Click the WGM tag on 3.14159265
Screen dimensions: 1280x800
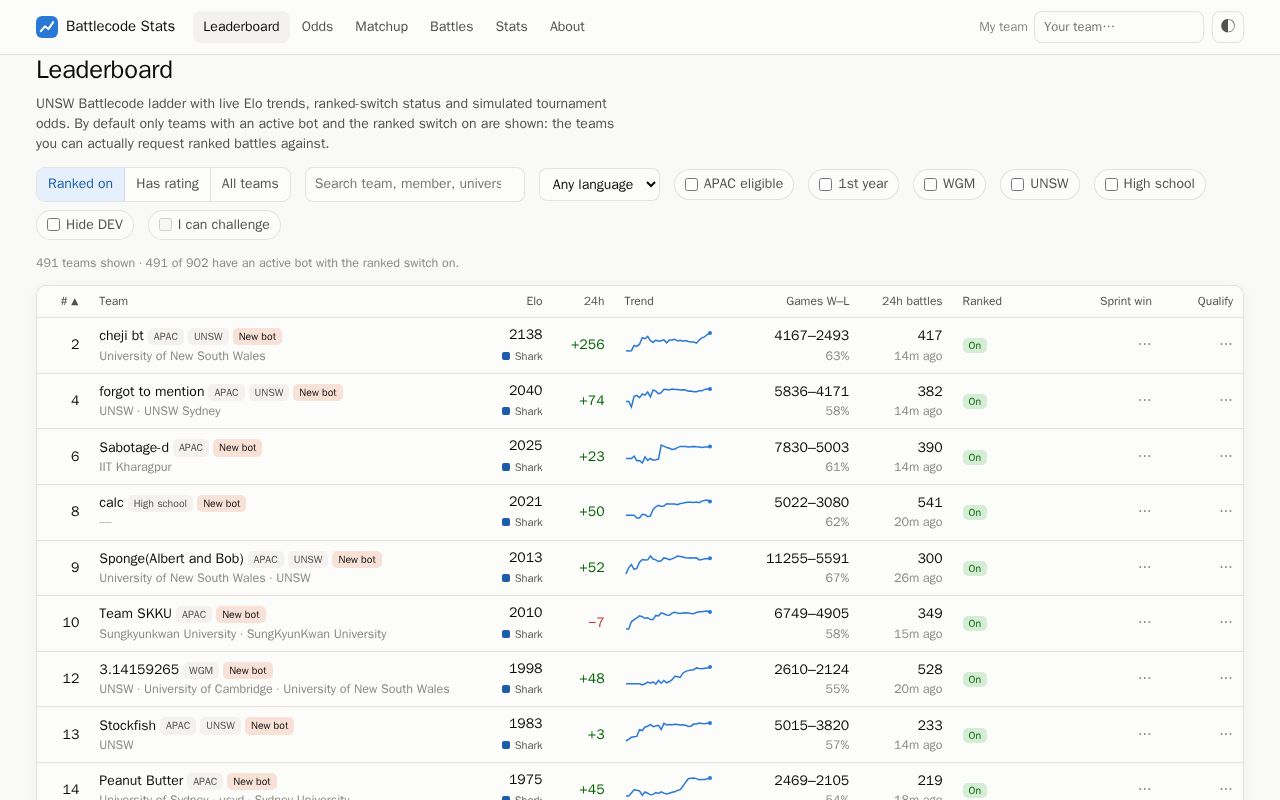coord(201,671)
